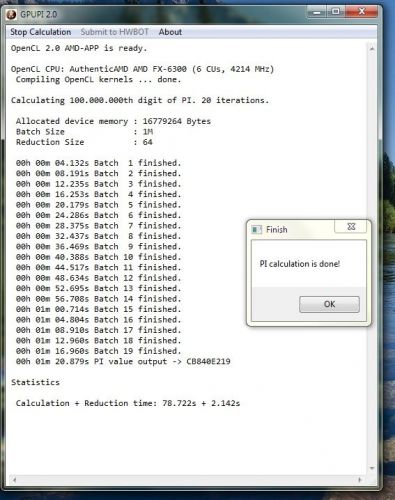Click the 'Batch 5 finished.' log line

tap(98, 205)
